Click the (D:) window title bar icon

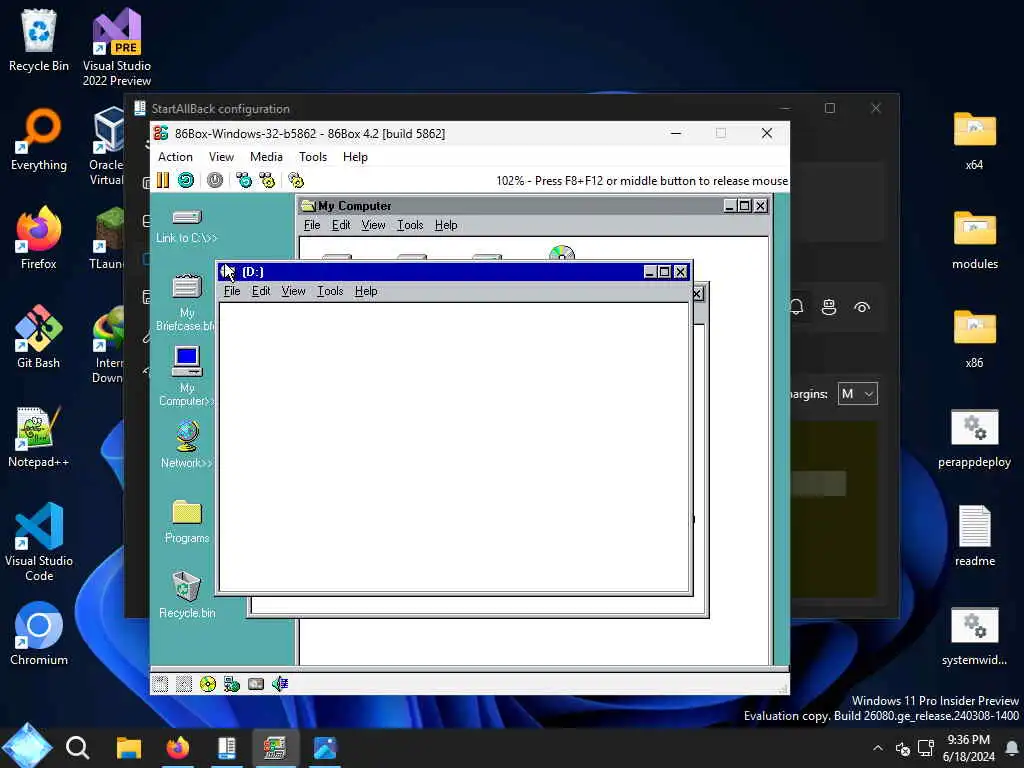(x=227, y=272)
